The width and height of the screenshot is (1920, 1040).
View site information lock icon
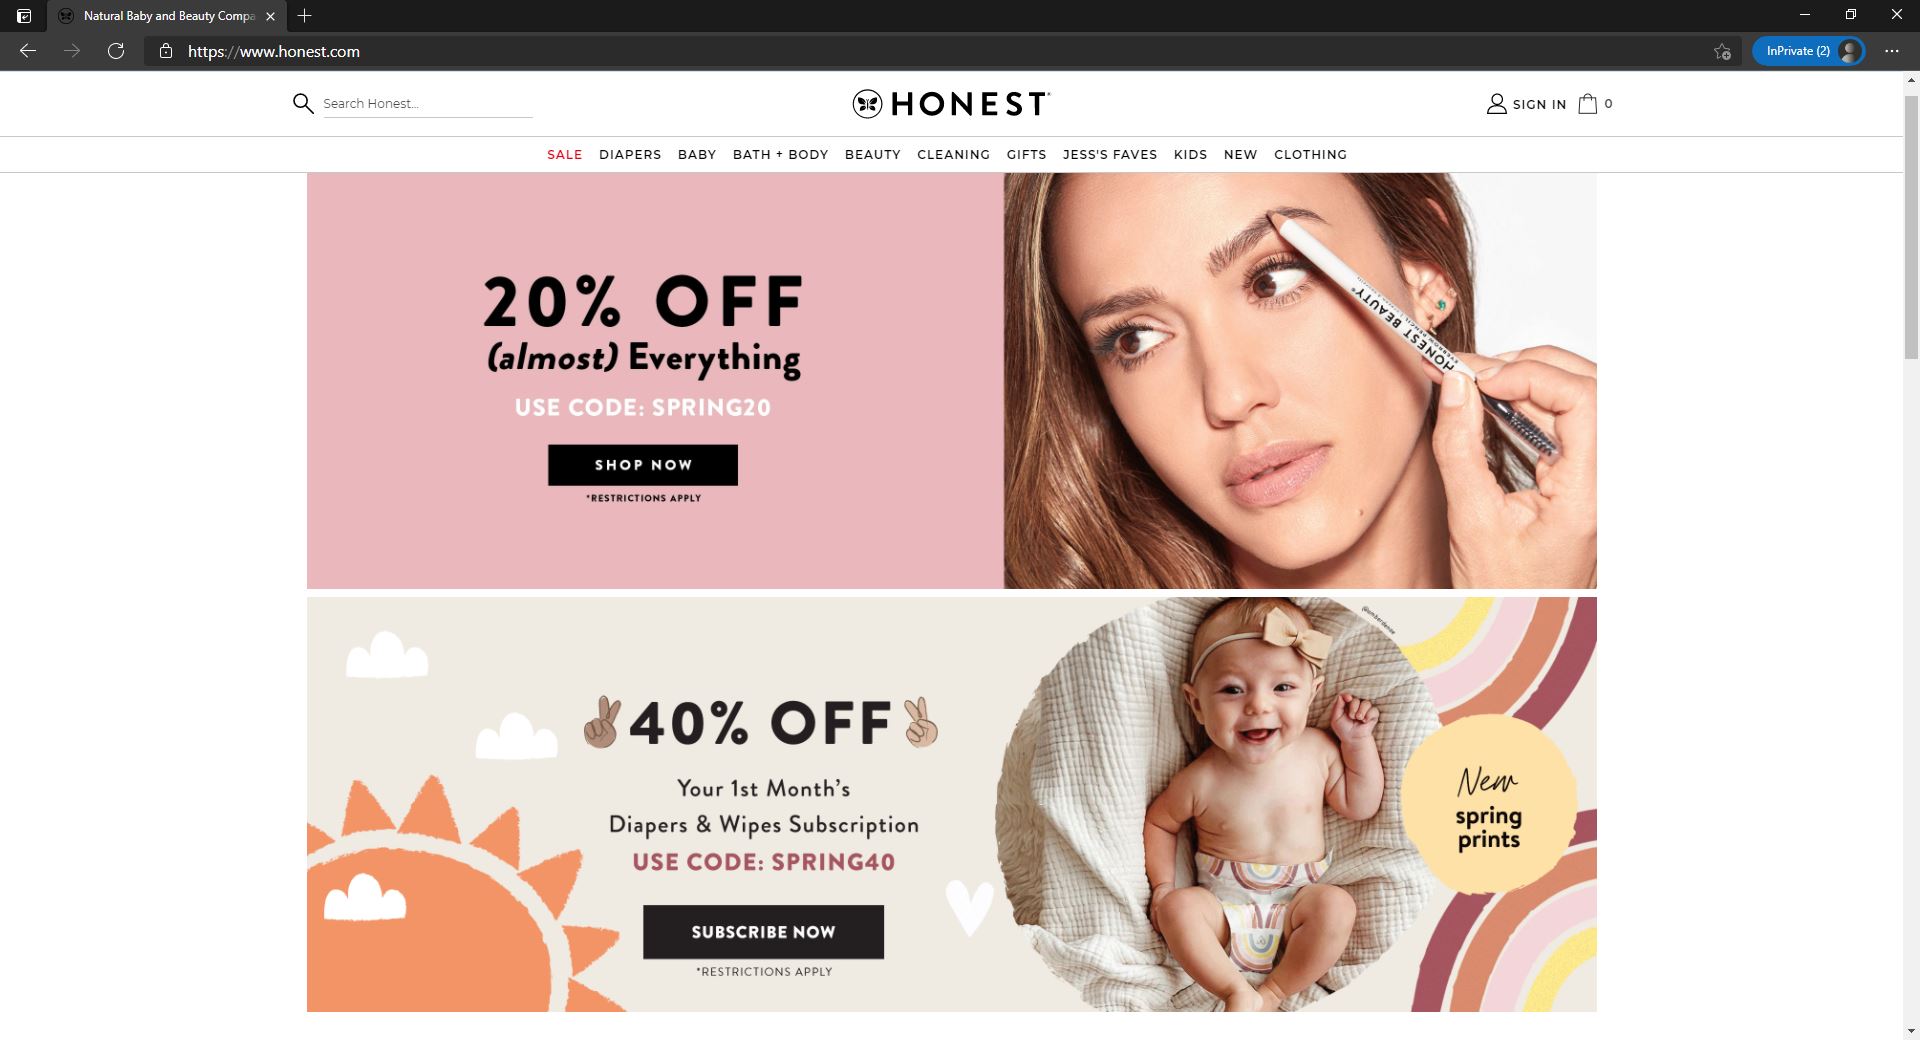[166, 51]
